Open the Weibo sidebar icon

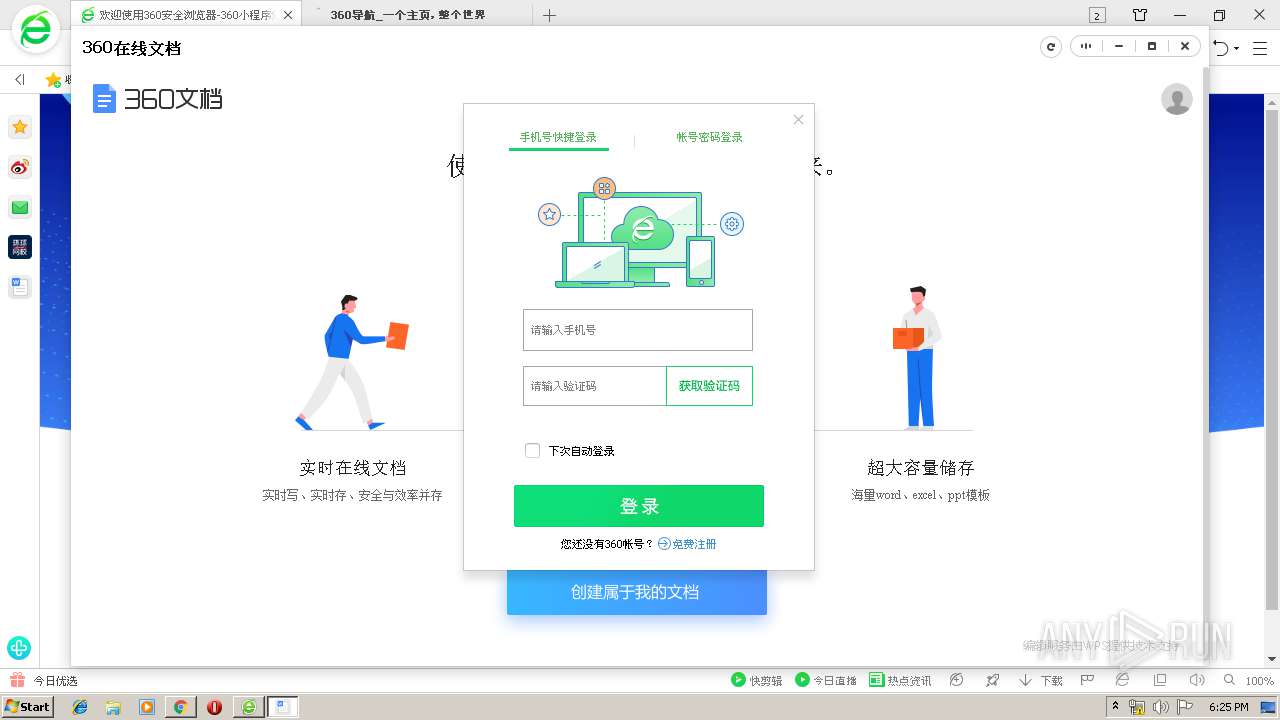tap(19, 167)
